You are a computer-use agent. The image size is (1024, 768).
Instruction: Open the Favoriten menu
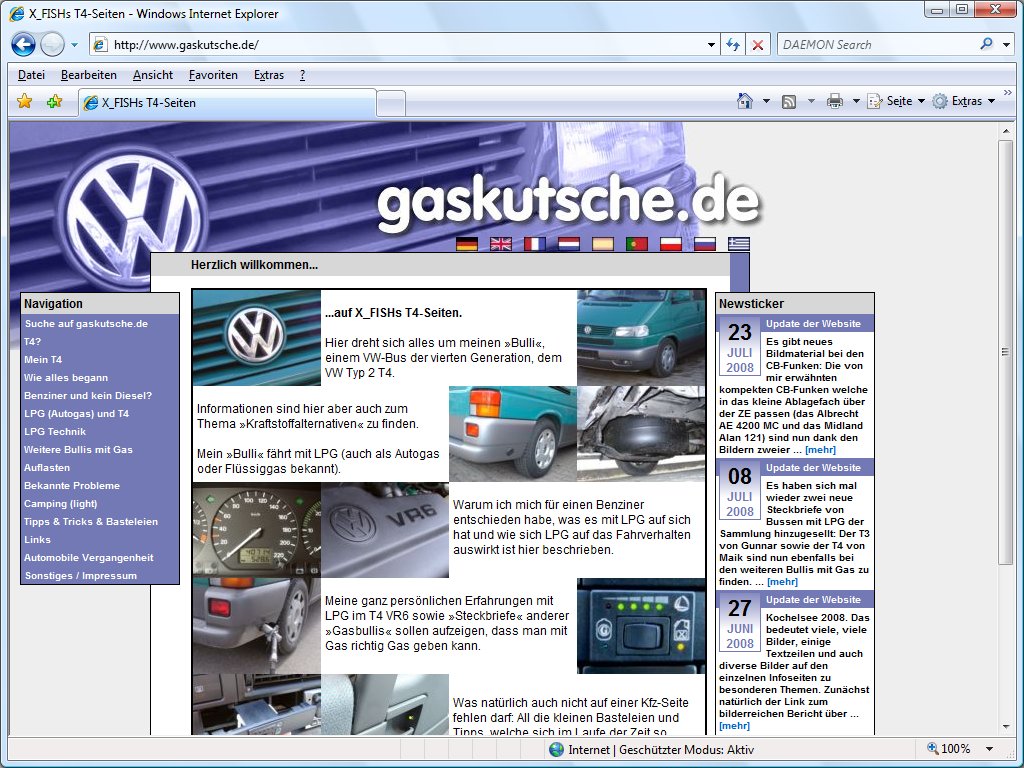(x=213, y=75)
